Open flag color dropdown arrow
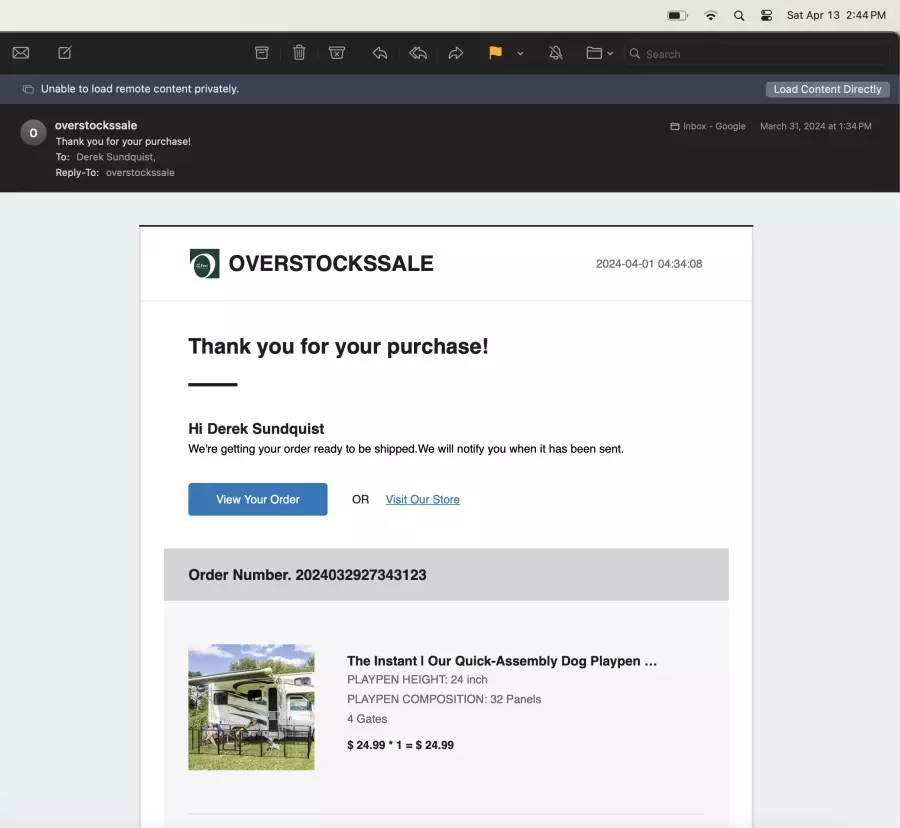This screenshot has width=900, height=828. 520,53
